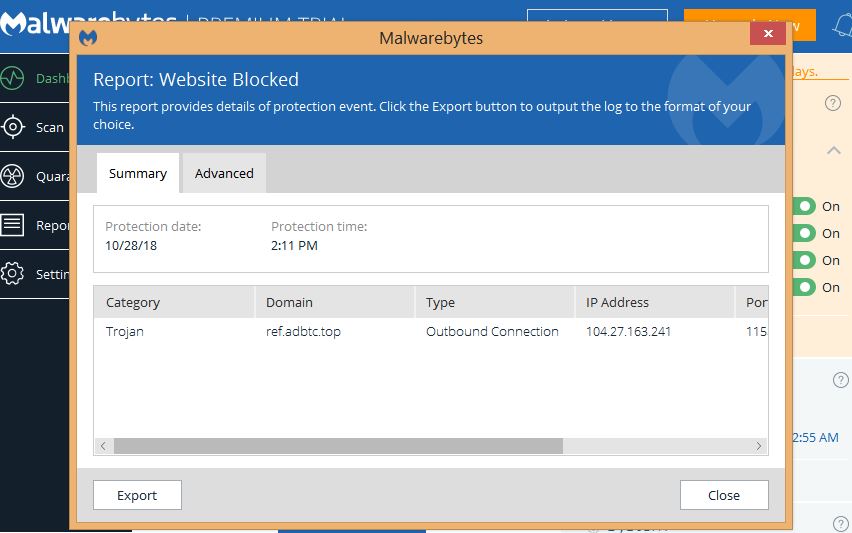Click the scrollbar left arrow

click(x=103, y=447)
